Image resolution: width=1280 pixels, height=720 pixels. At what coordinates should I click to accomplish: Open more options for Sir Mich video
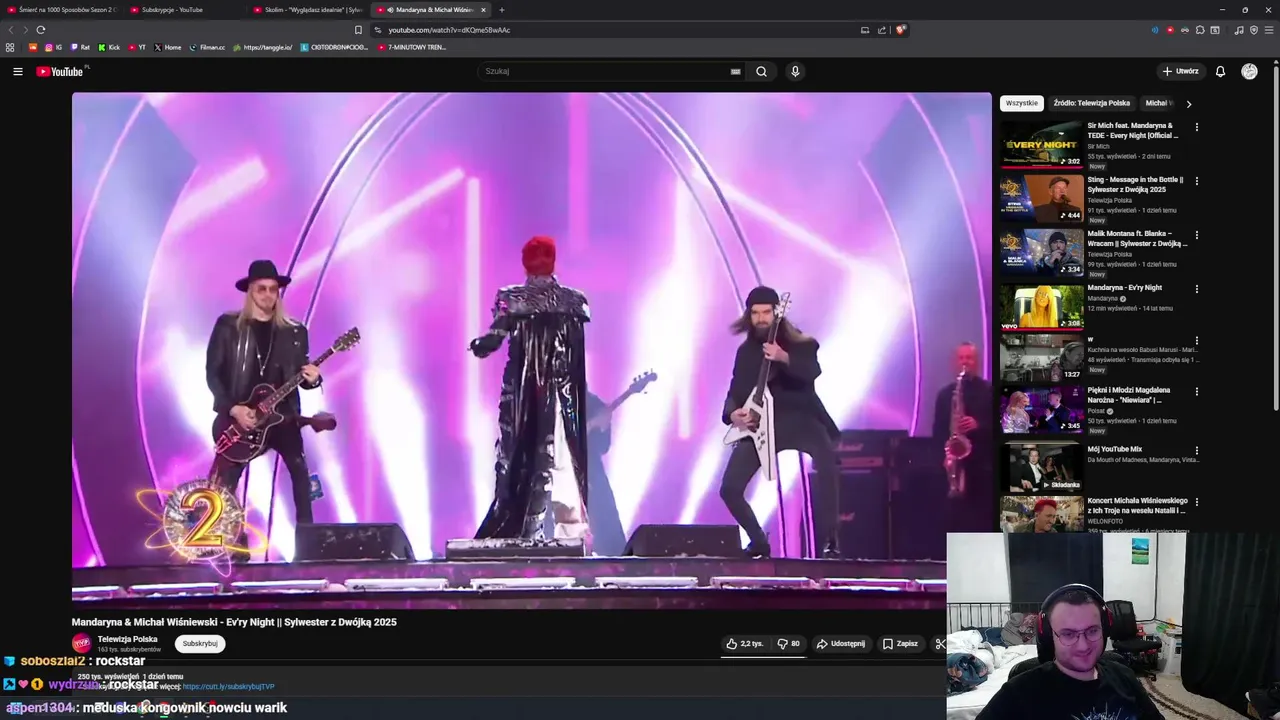tap(1196, 127)
